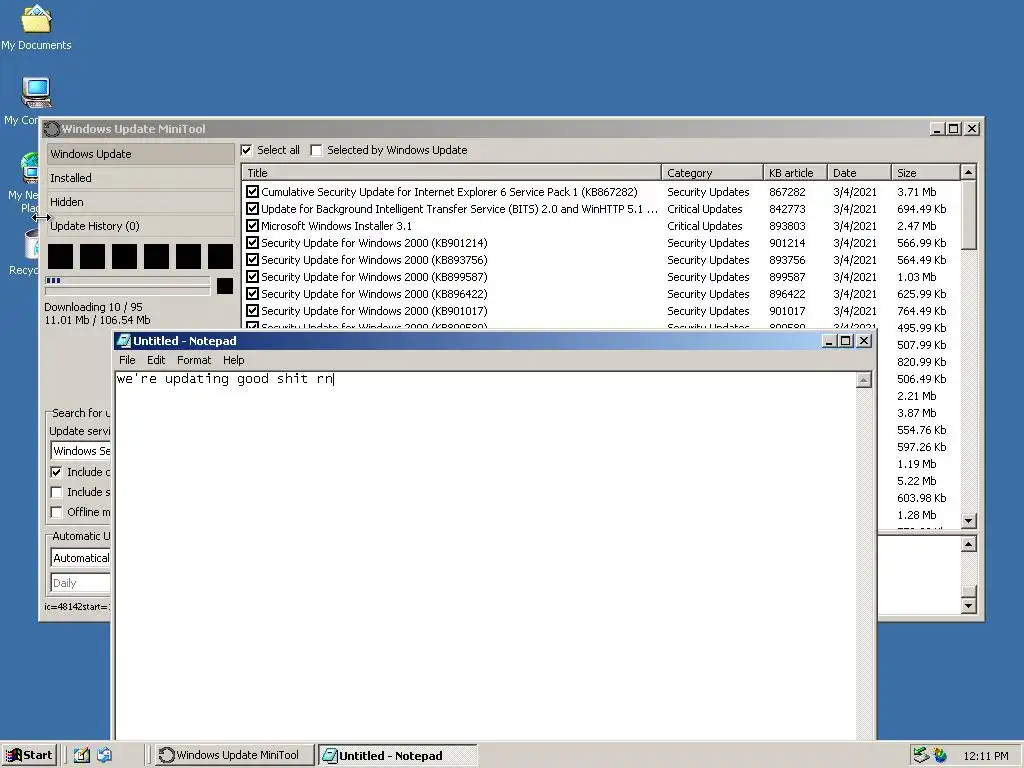1024x768 pixels.
Task: Switch to Windows Update MiniTool taskbar button
Action: click(x=234, y=755)
